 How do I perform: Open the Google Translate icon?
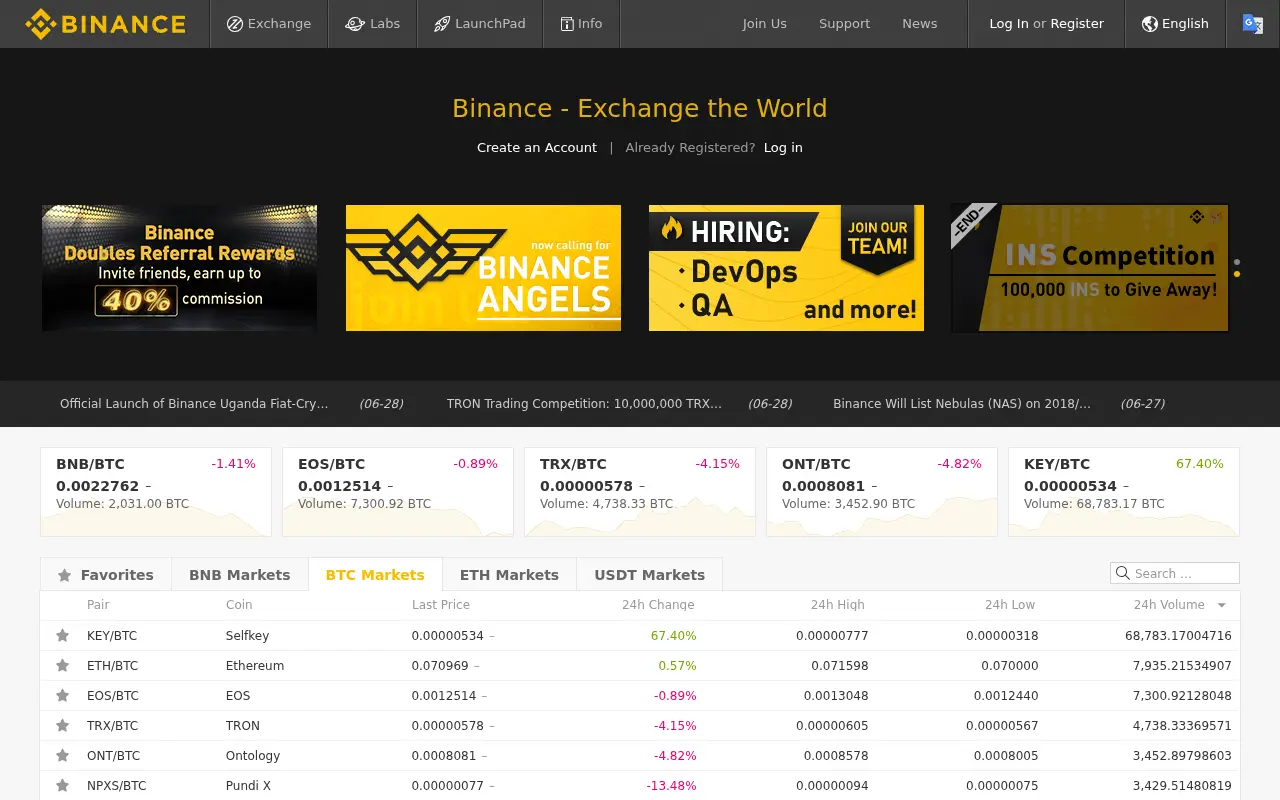tap(1252, 24)
